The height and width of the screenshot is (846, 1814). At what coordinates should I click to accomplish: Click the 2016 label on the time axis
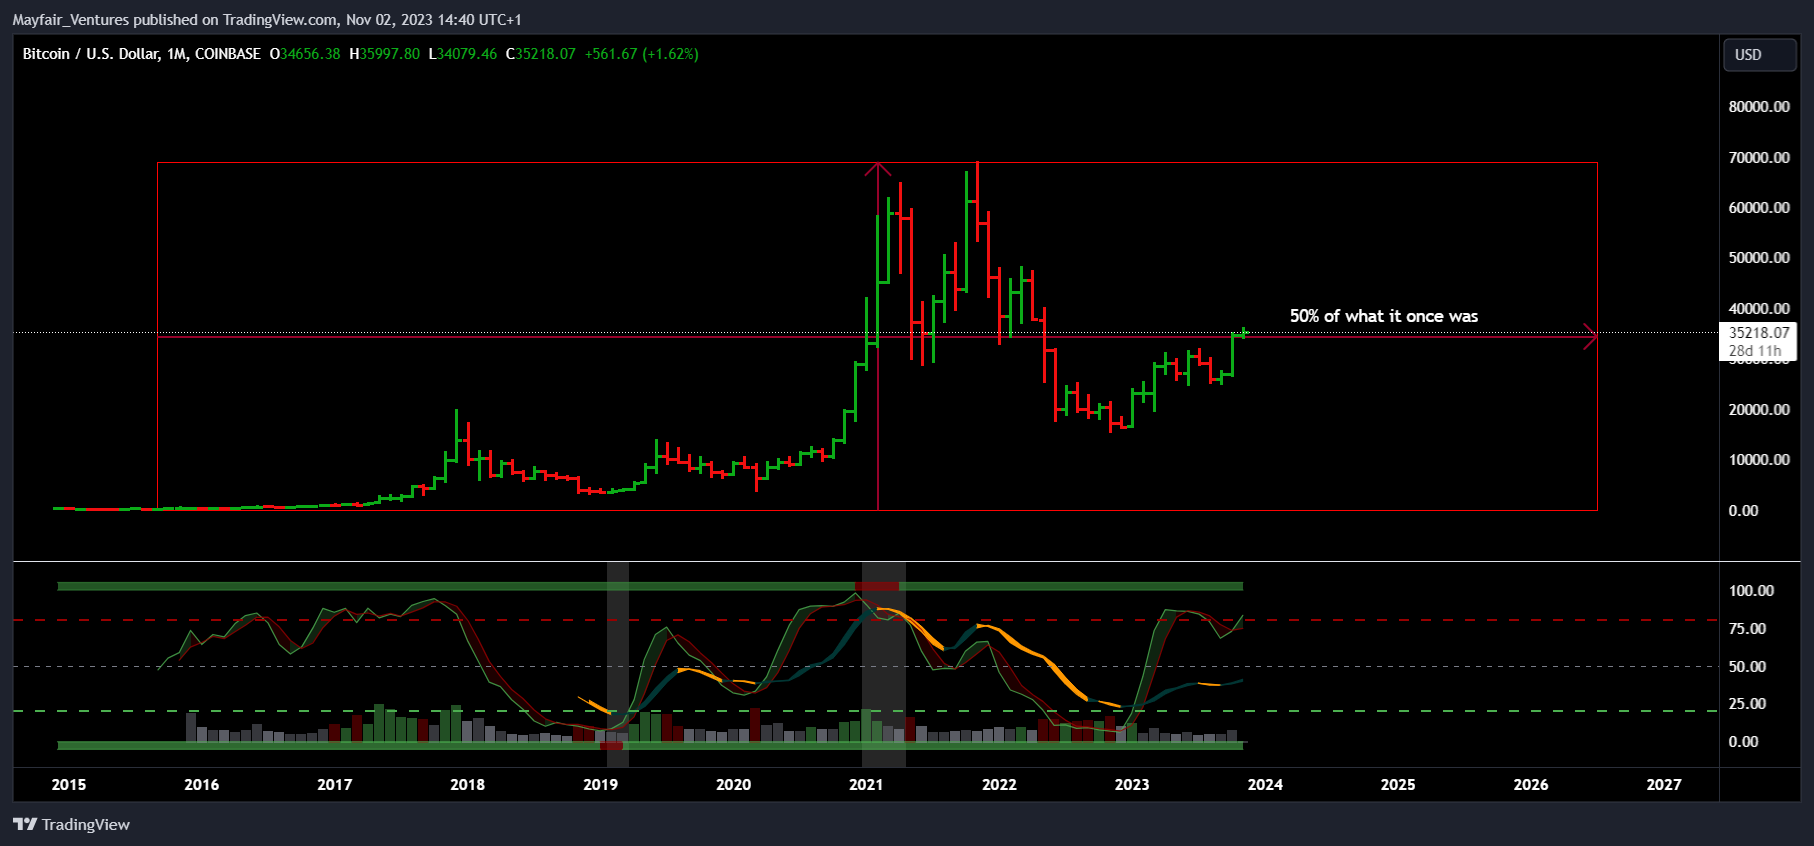coord(202,785)
